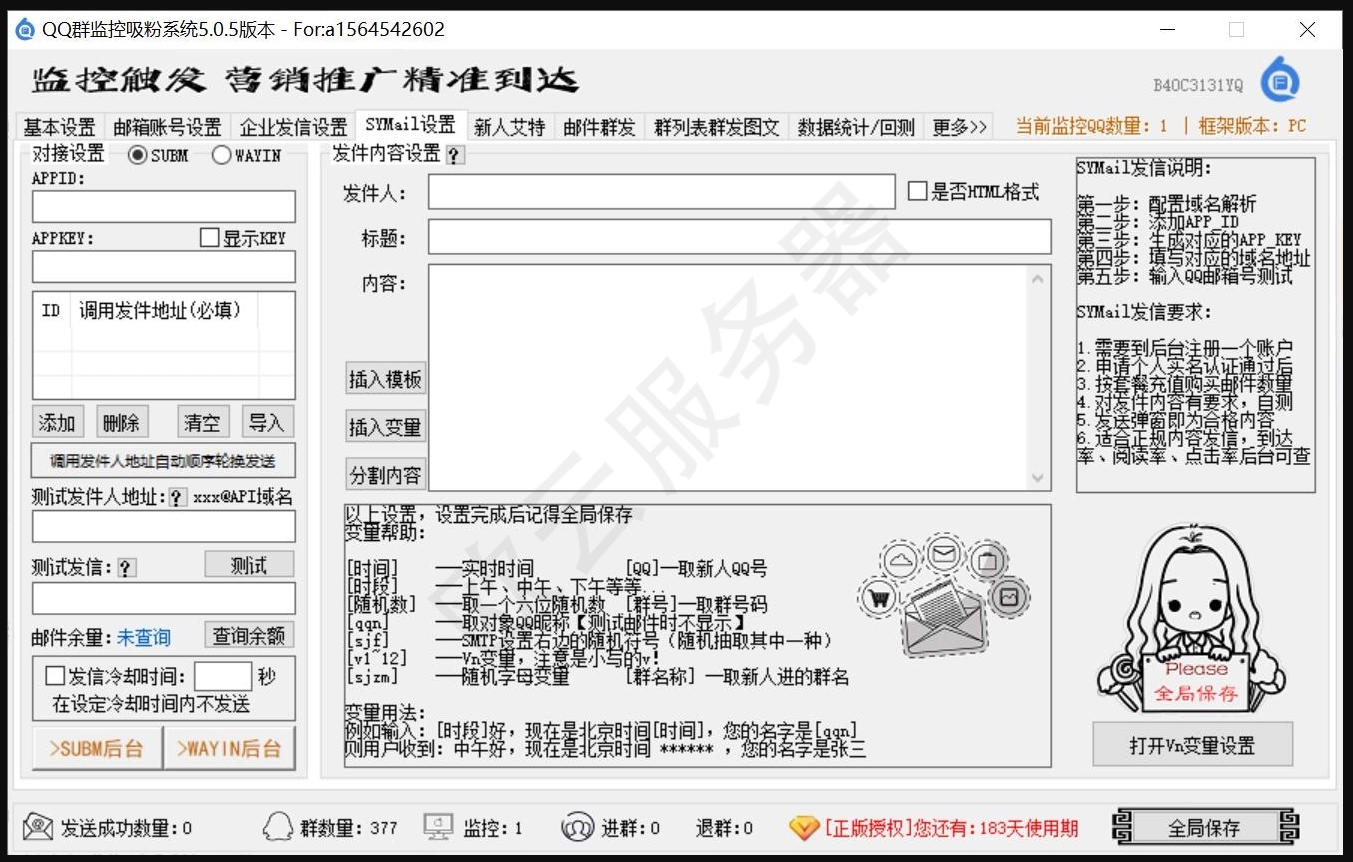This screenshot has width=1353, height=862.
Task: Enable the 发信冷却时间 checkbox
Action: pos(55,677)
